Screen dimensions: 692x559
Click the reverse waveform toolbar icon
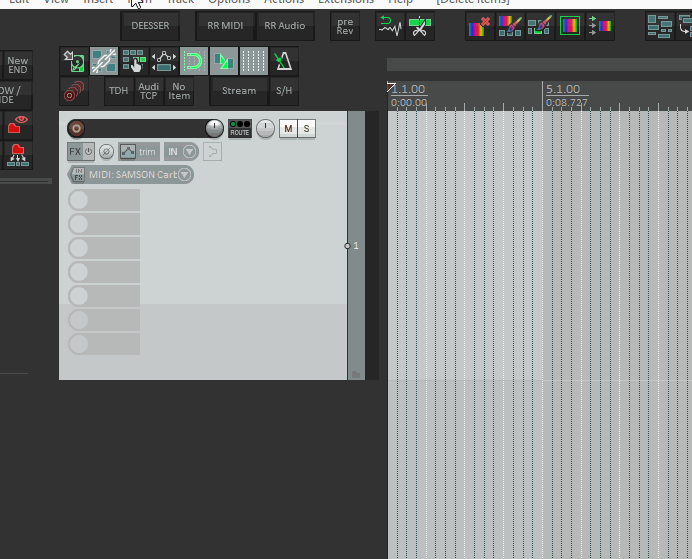(x=390, y=26)
